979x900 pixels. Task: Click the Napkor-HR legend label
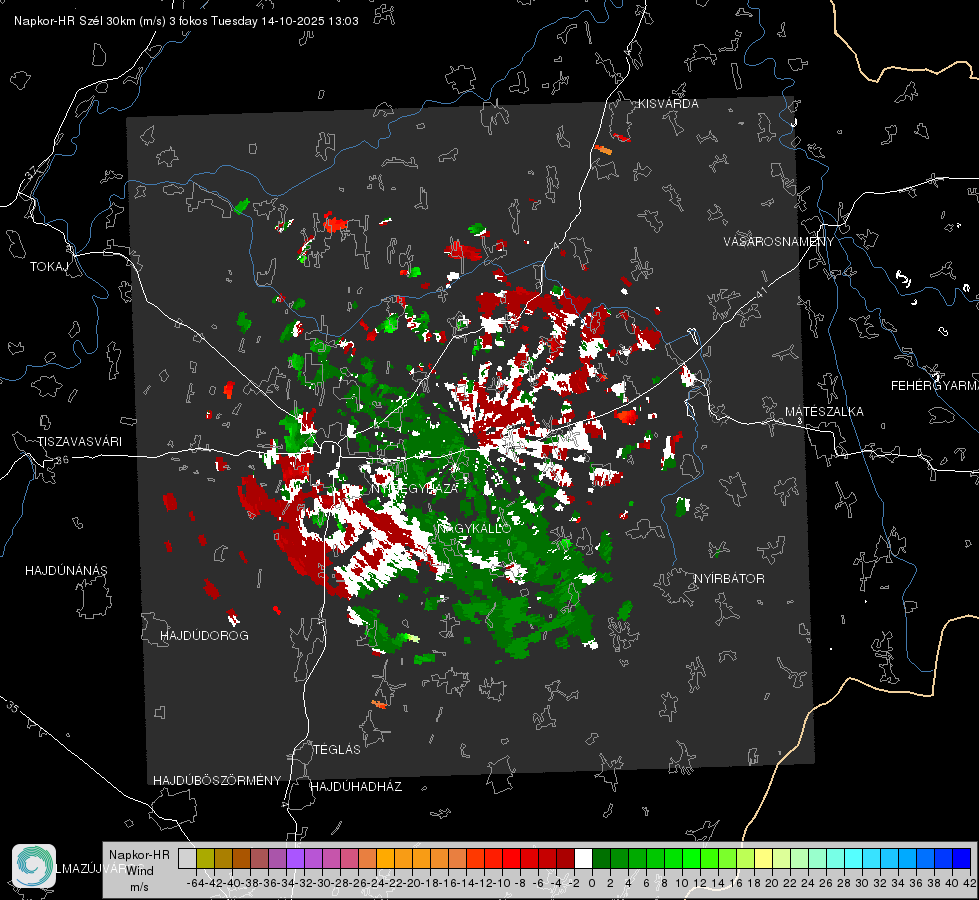pos(139,855)
